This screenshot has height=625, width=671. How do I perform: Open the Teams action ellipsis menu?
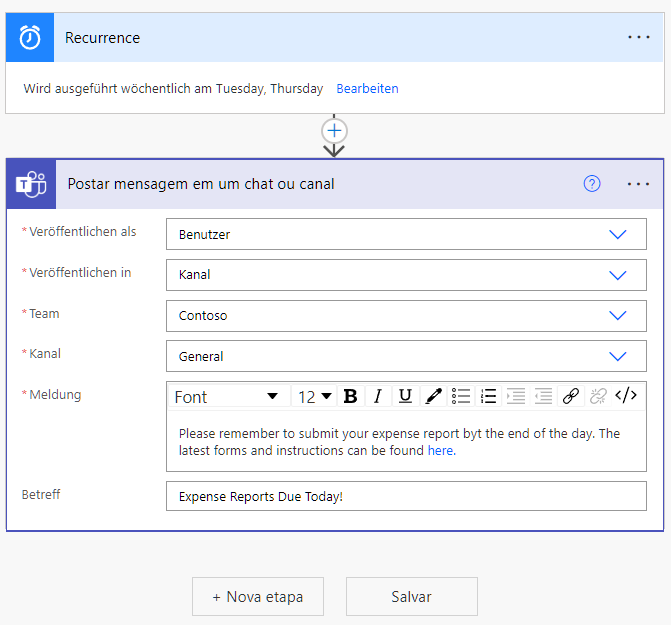coord(638,184)
